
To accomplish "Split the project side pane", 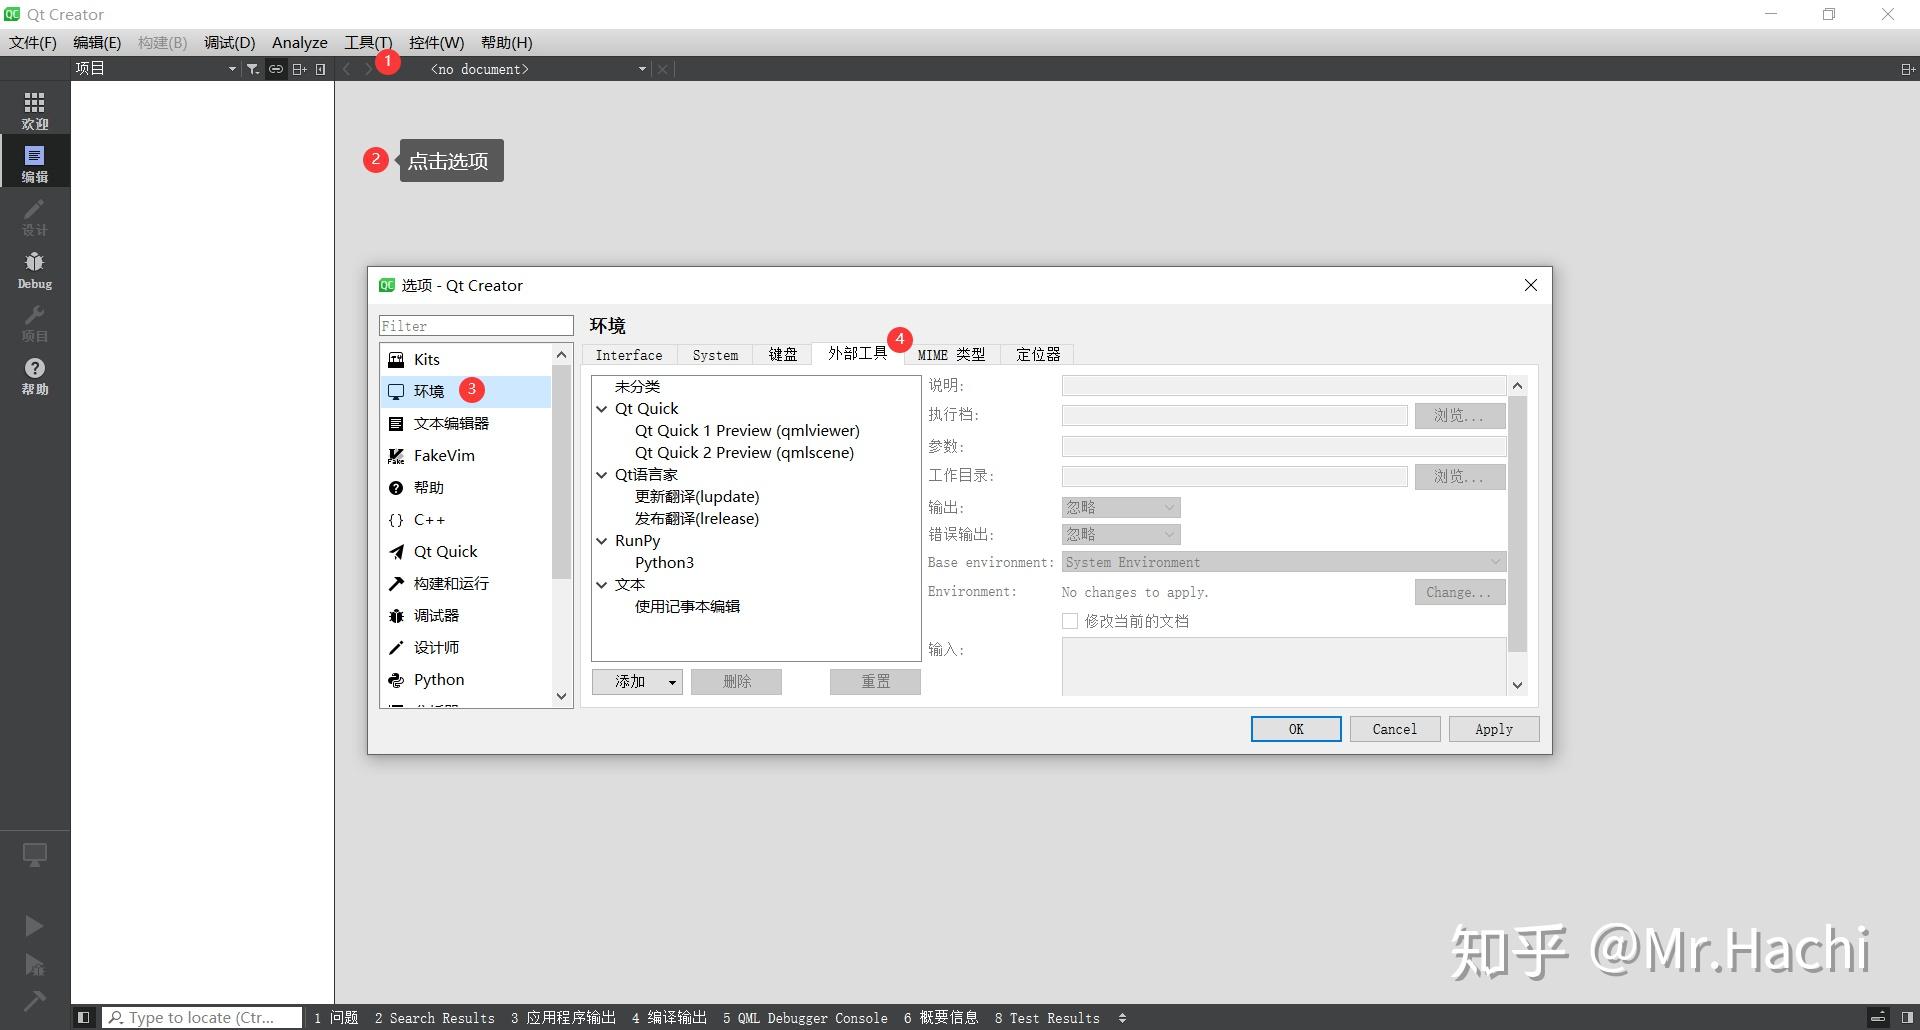I will coord(299,69).
